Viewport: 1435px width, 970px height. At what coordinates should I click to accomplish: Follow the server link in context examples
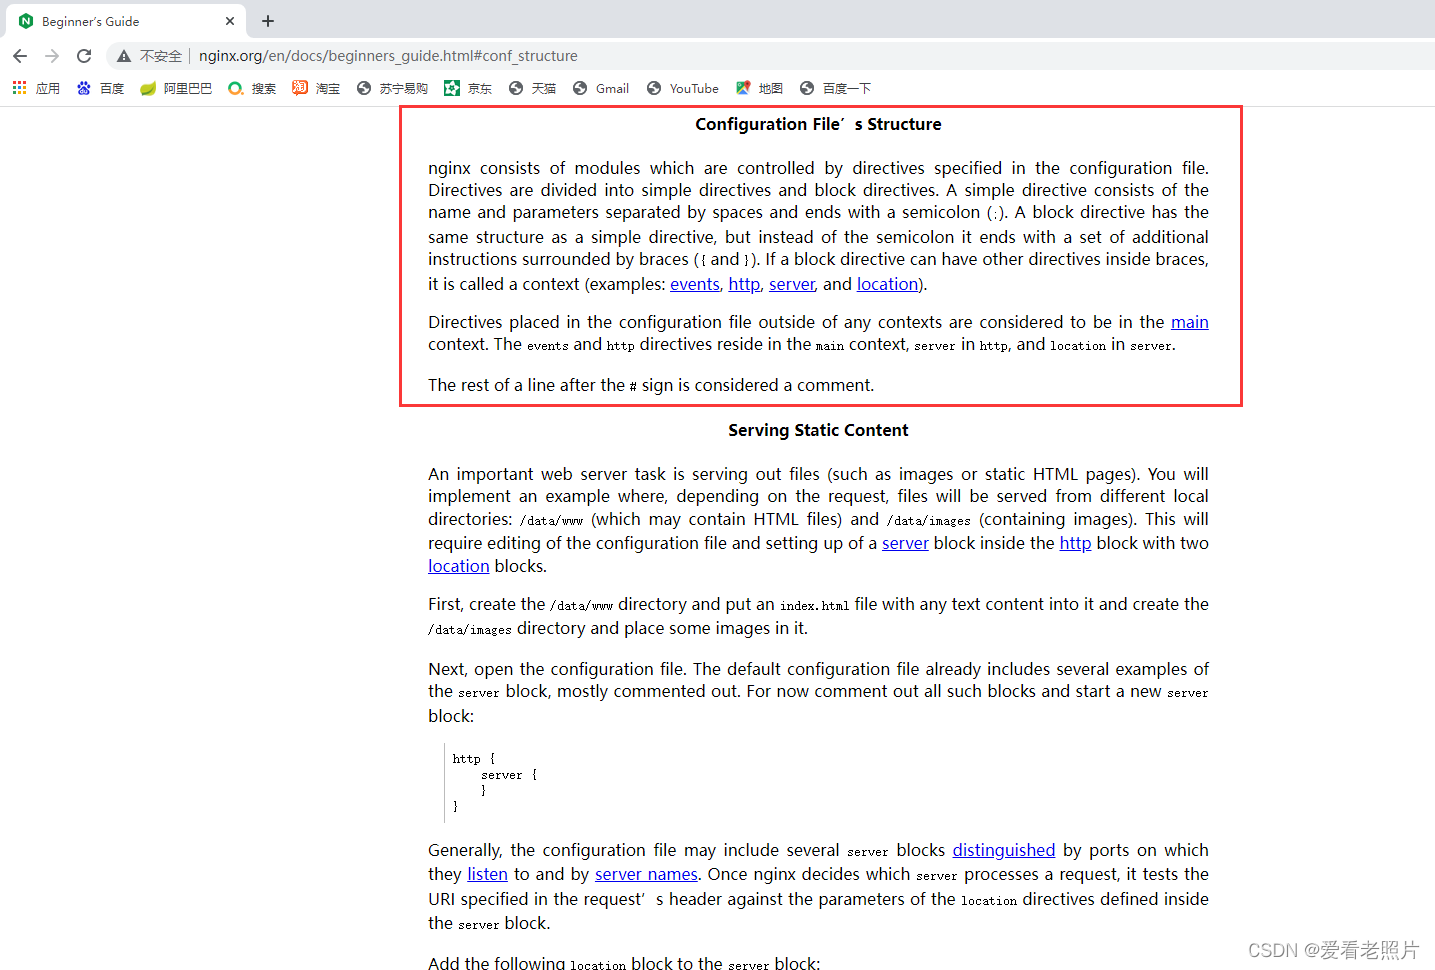pos(792,284)
